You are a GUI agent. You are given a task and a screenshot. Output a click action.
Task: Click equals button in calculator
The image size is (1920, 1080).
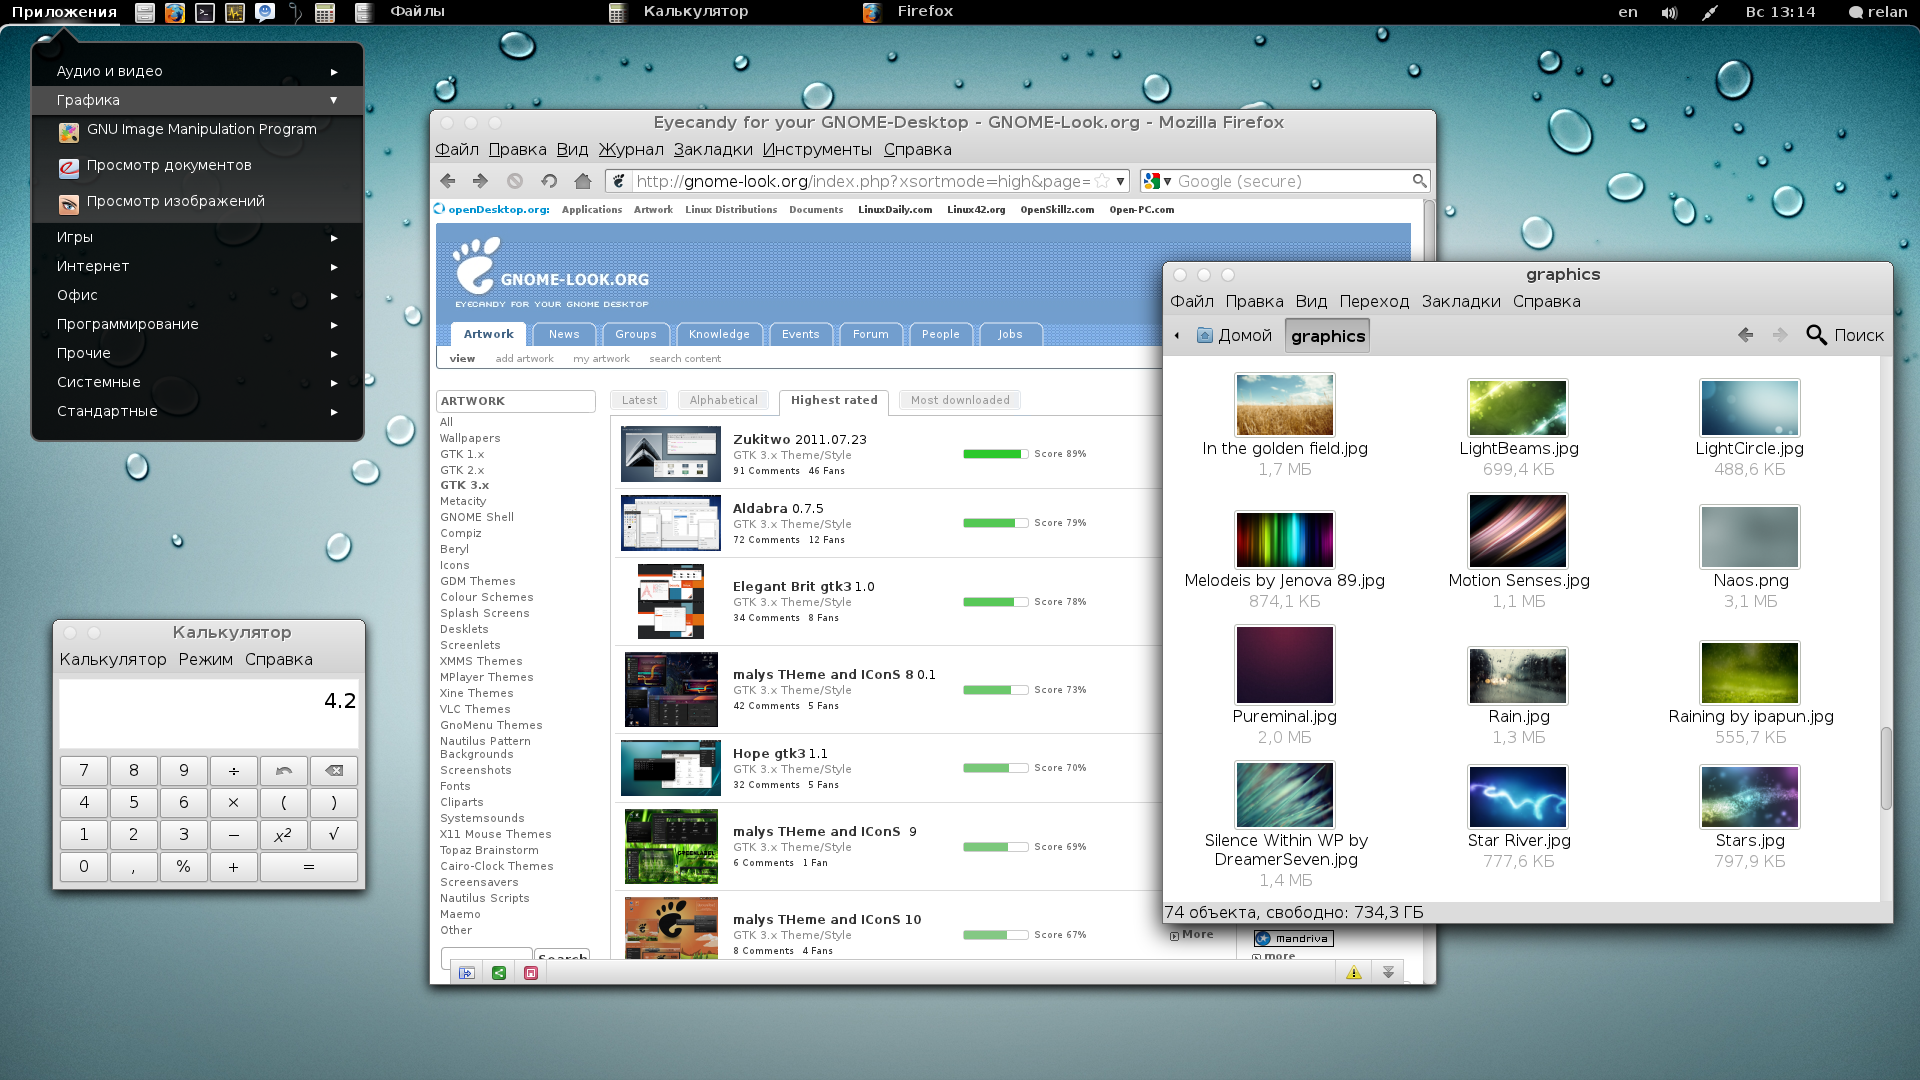(x=309, y=867)
